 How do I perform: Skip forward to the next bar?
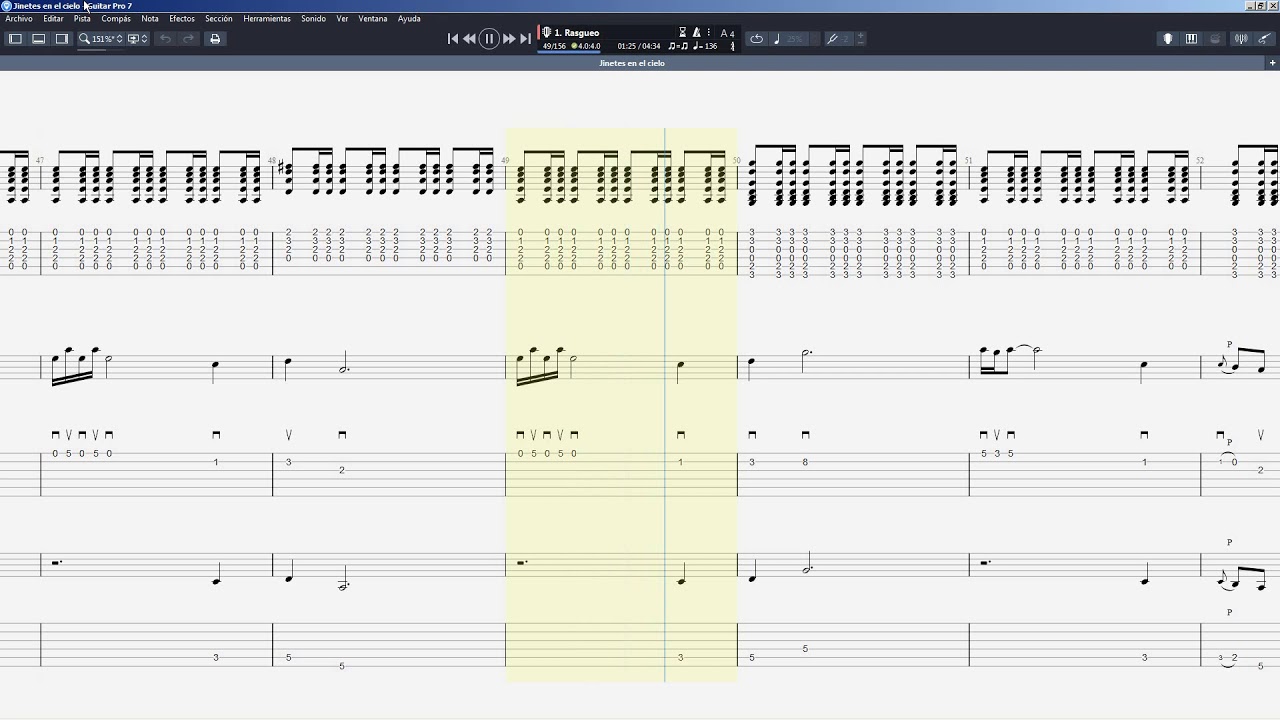point(509,39)
